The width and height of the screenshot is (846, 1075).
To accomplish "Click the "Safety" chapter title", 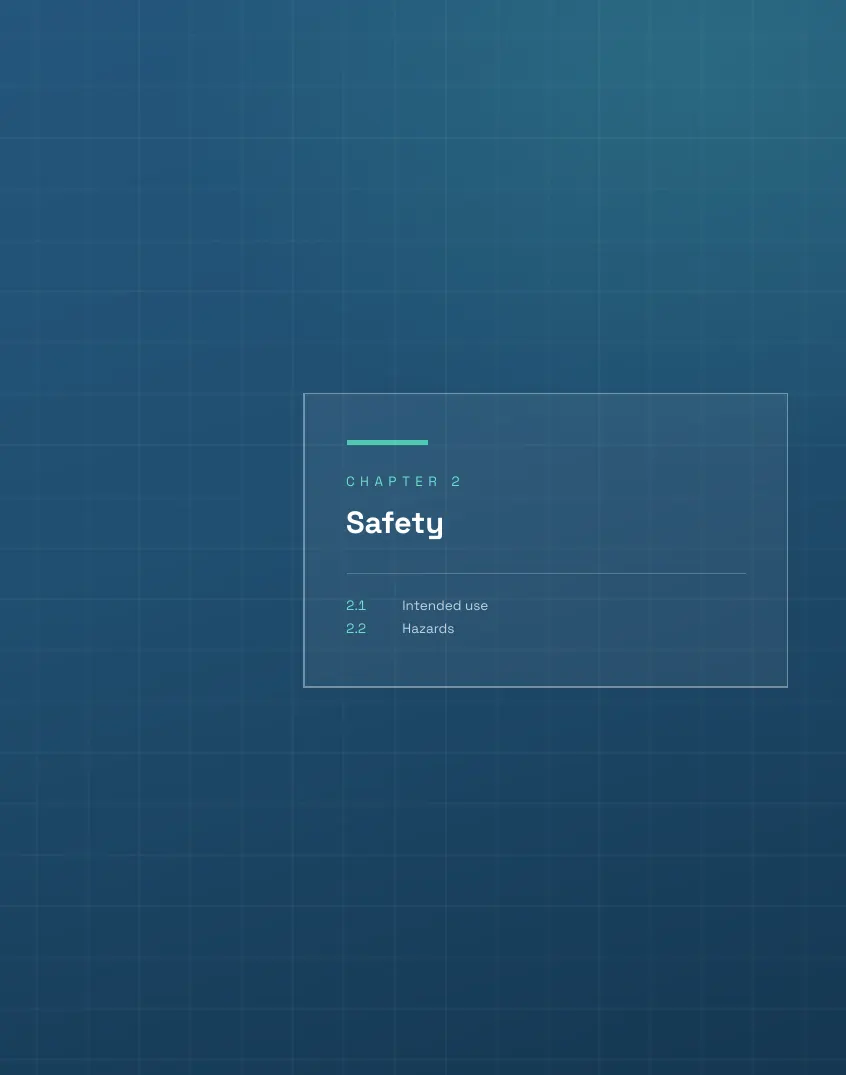I will click(x=395, y=523).
